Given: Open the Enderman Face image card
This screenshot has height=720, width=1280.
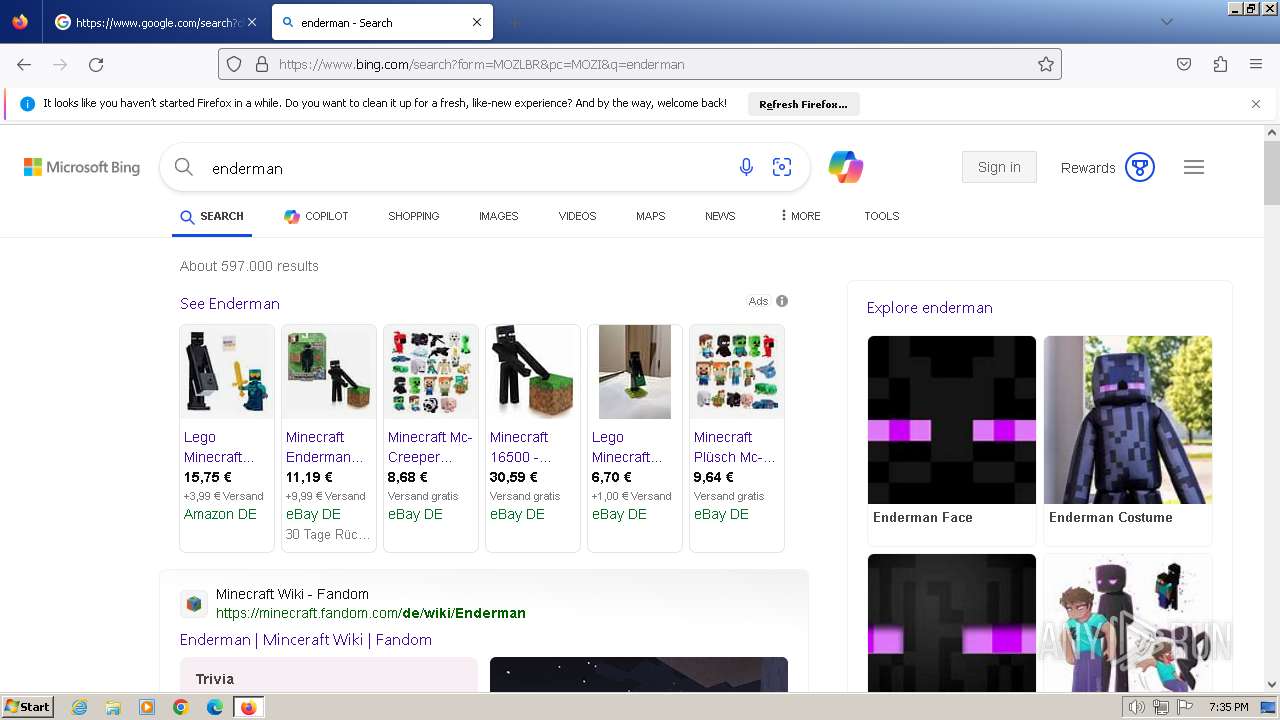Looking at the screenshot, I should (x=952, y=440).
